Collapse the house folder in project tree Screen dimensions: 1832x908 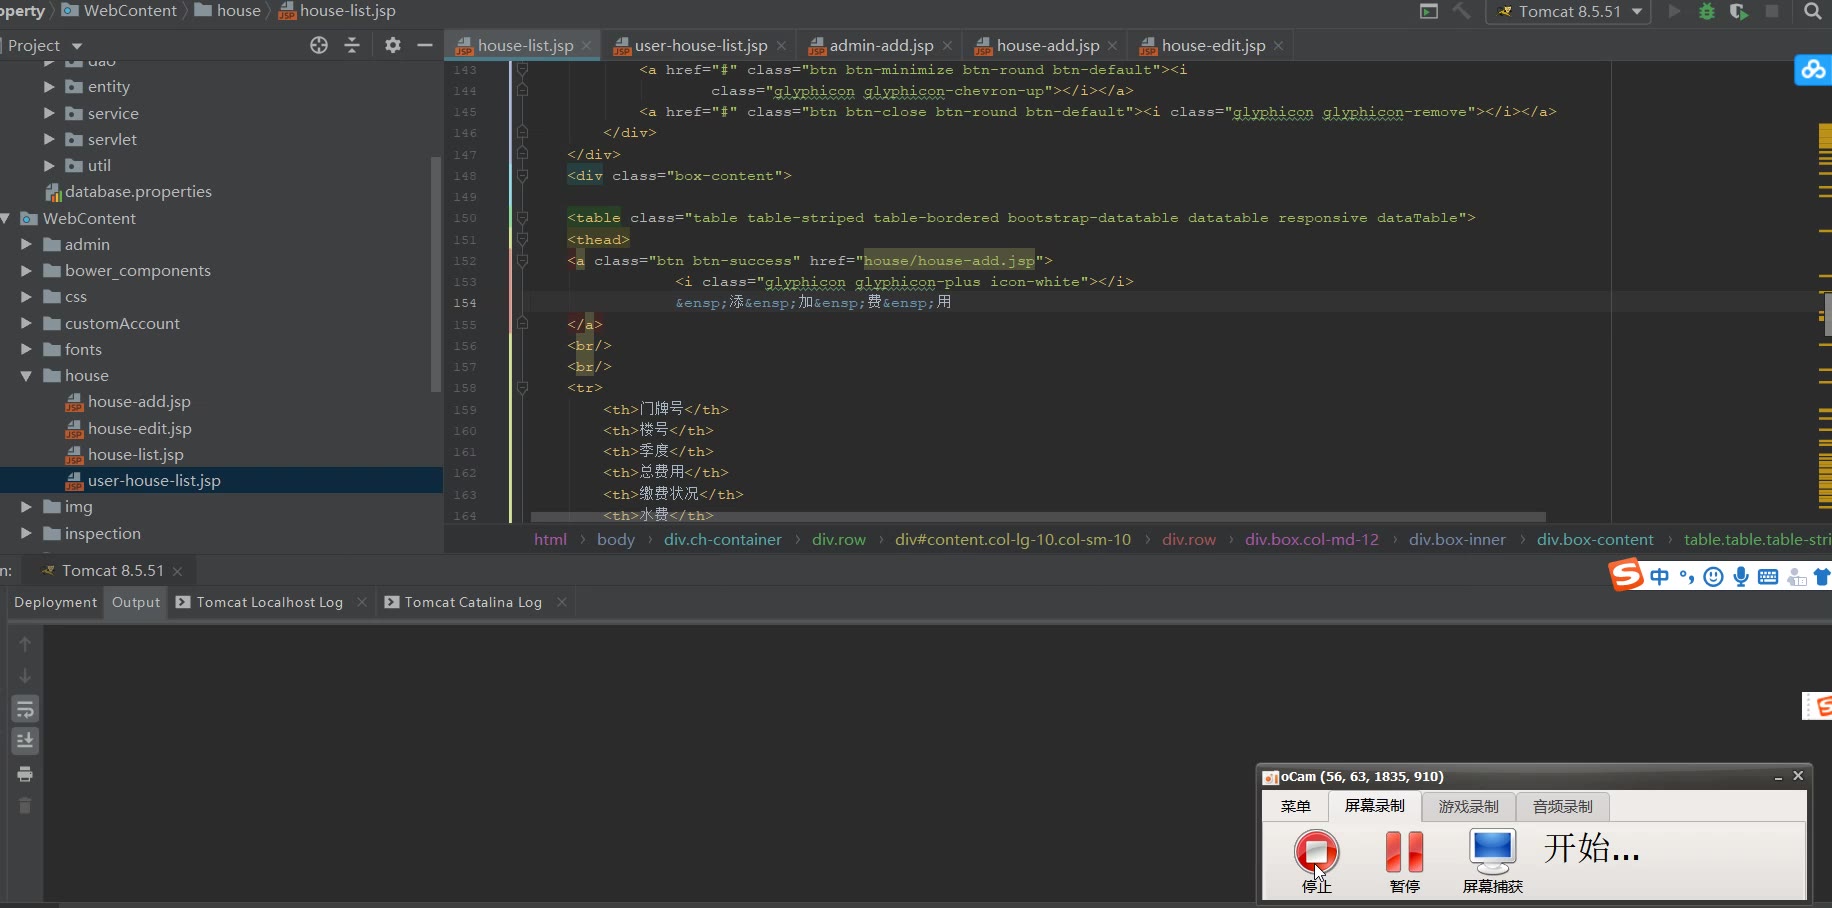[26, 376]
